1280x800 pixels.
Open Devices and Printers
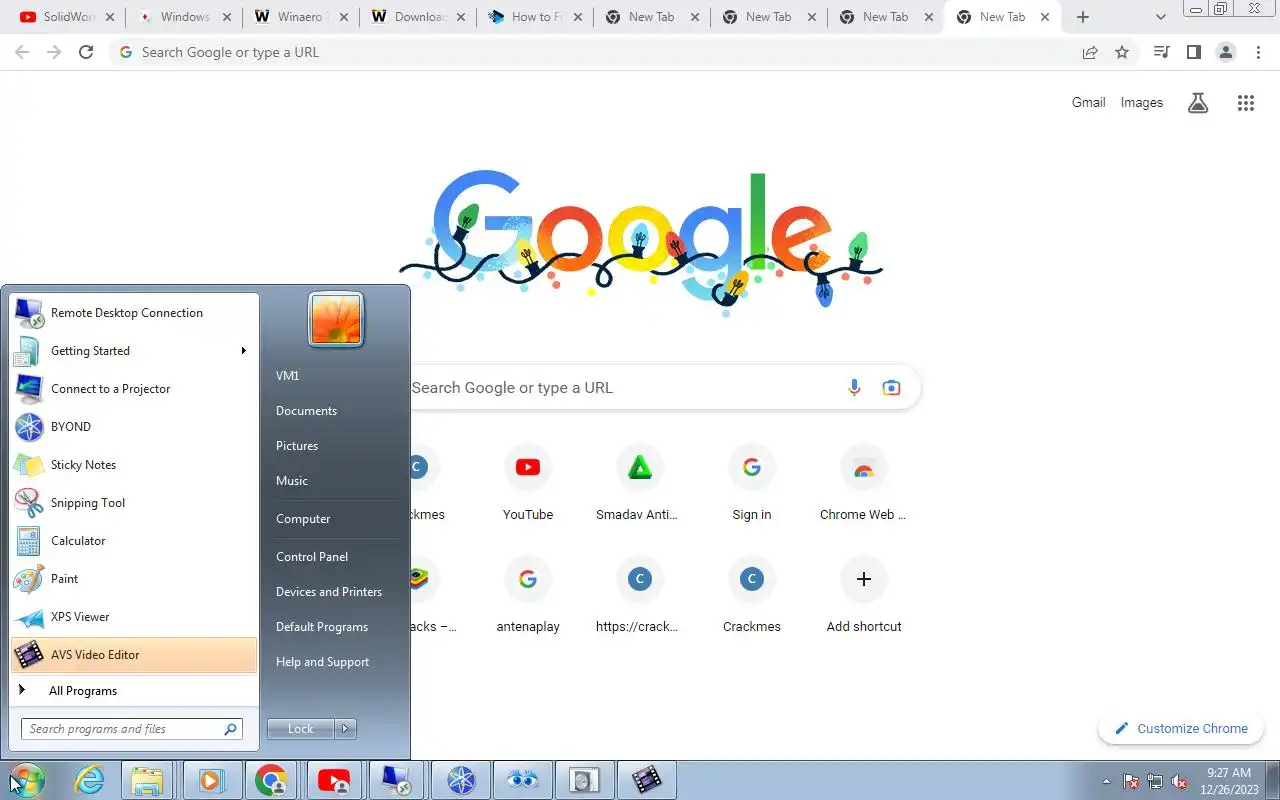click(x=329, y=592)
